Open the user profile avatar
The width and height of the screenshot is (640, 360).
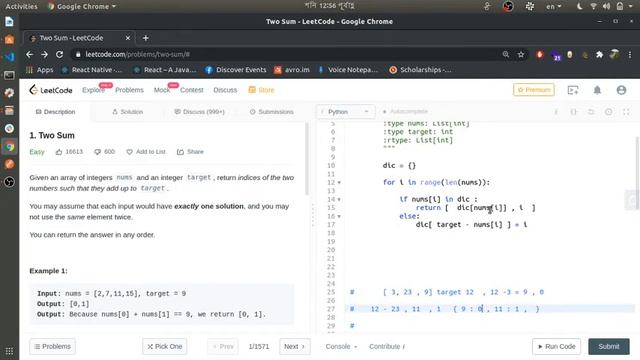[x=621, y=90]
